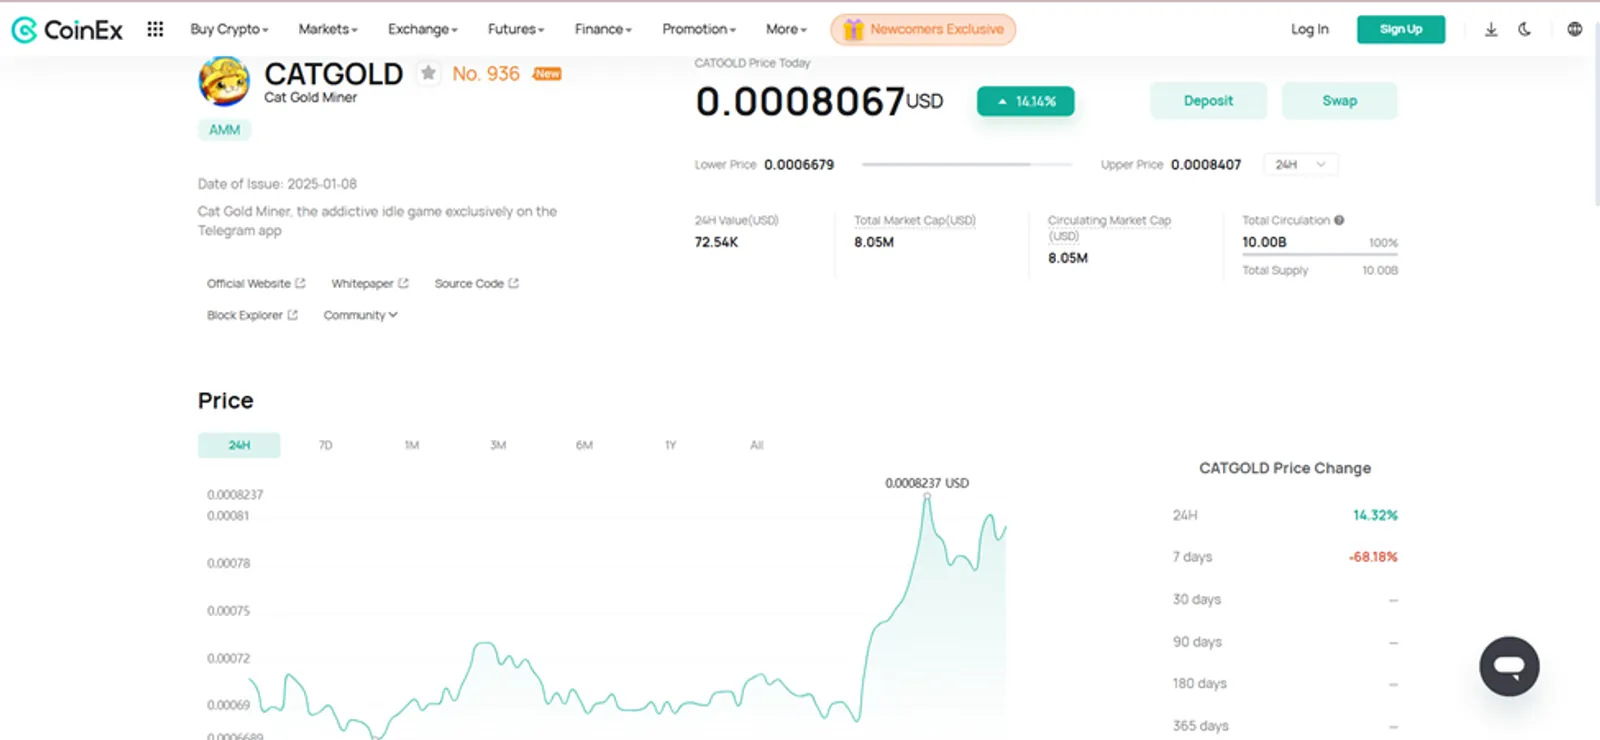
Task: Switch chart to 1Y range
Action: [x=671, y=445]
